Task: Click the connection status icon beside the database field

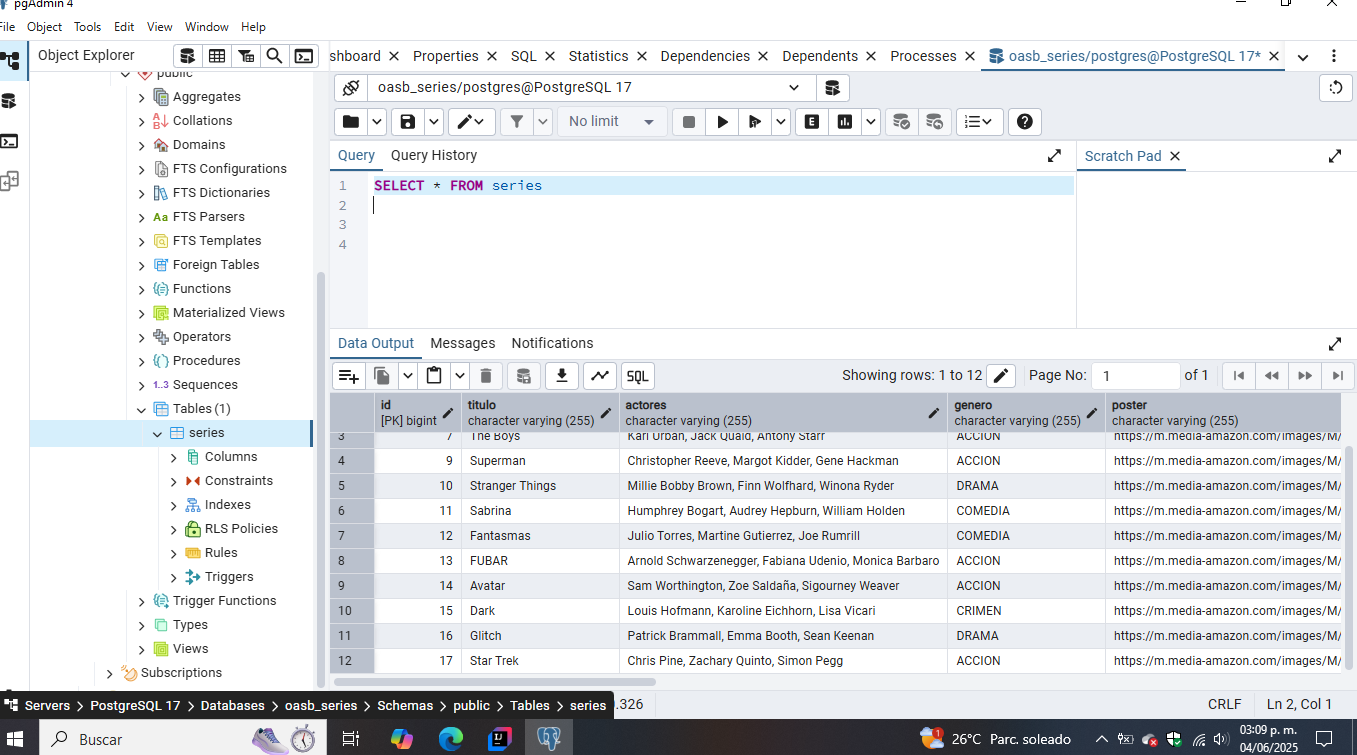Action: coord(350,87)
